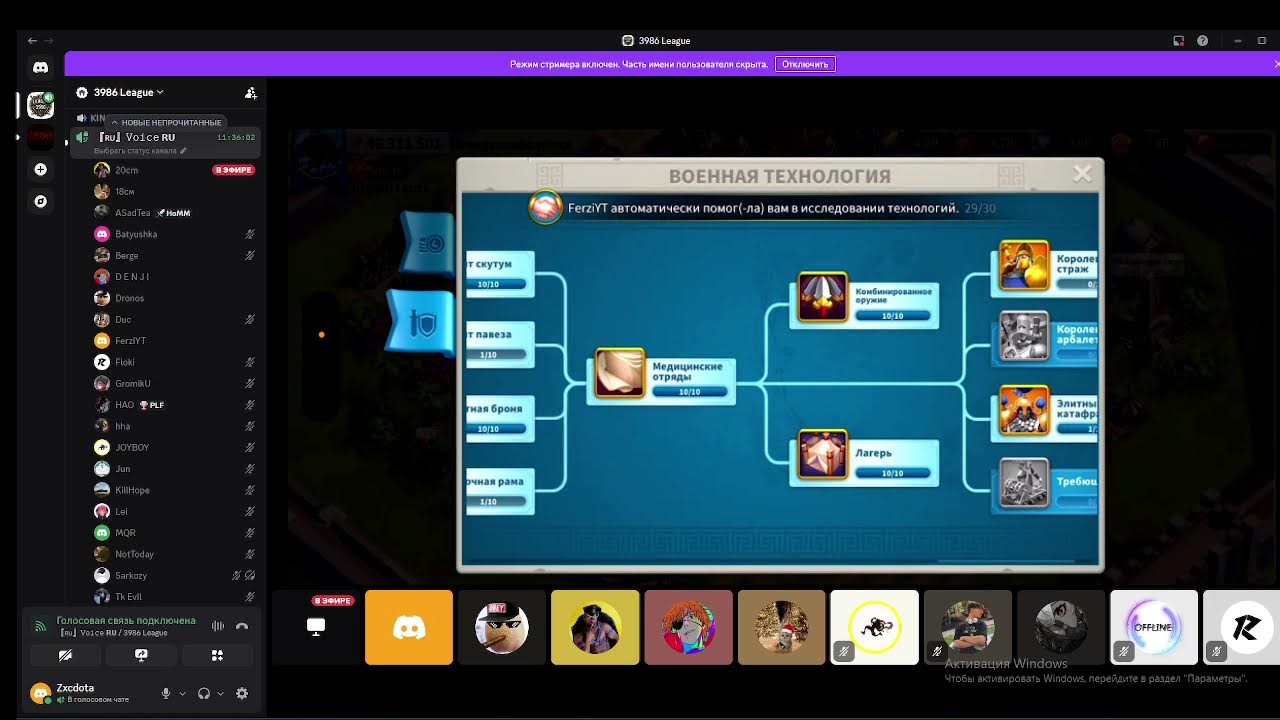Click the Zxcdota user profile panel
The image size is (1280, 720).
click(90, 693)
